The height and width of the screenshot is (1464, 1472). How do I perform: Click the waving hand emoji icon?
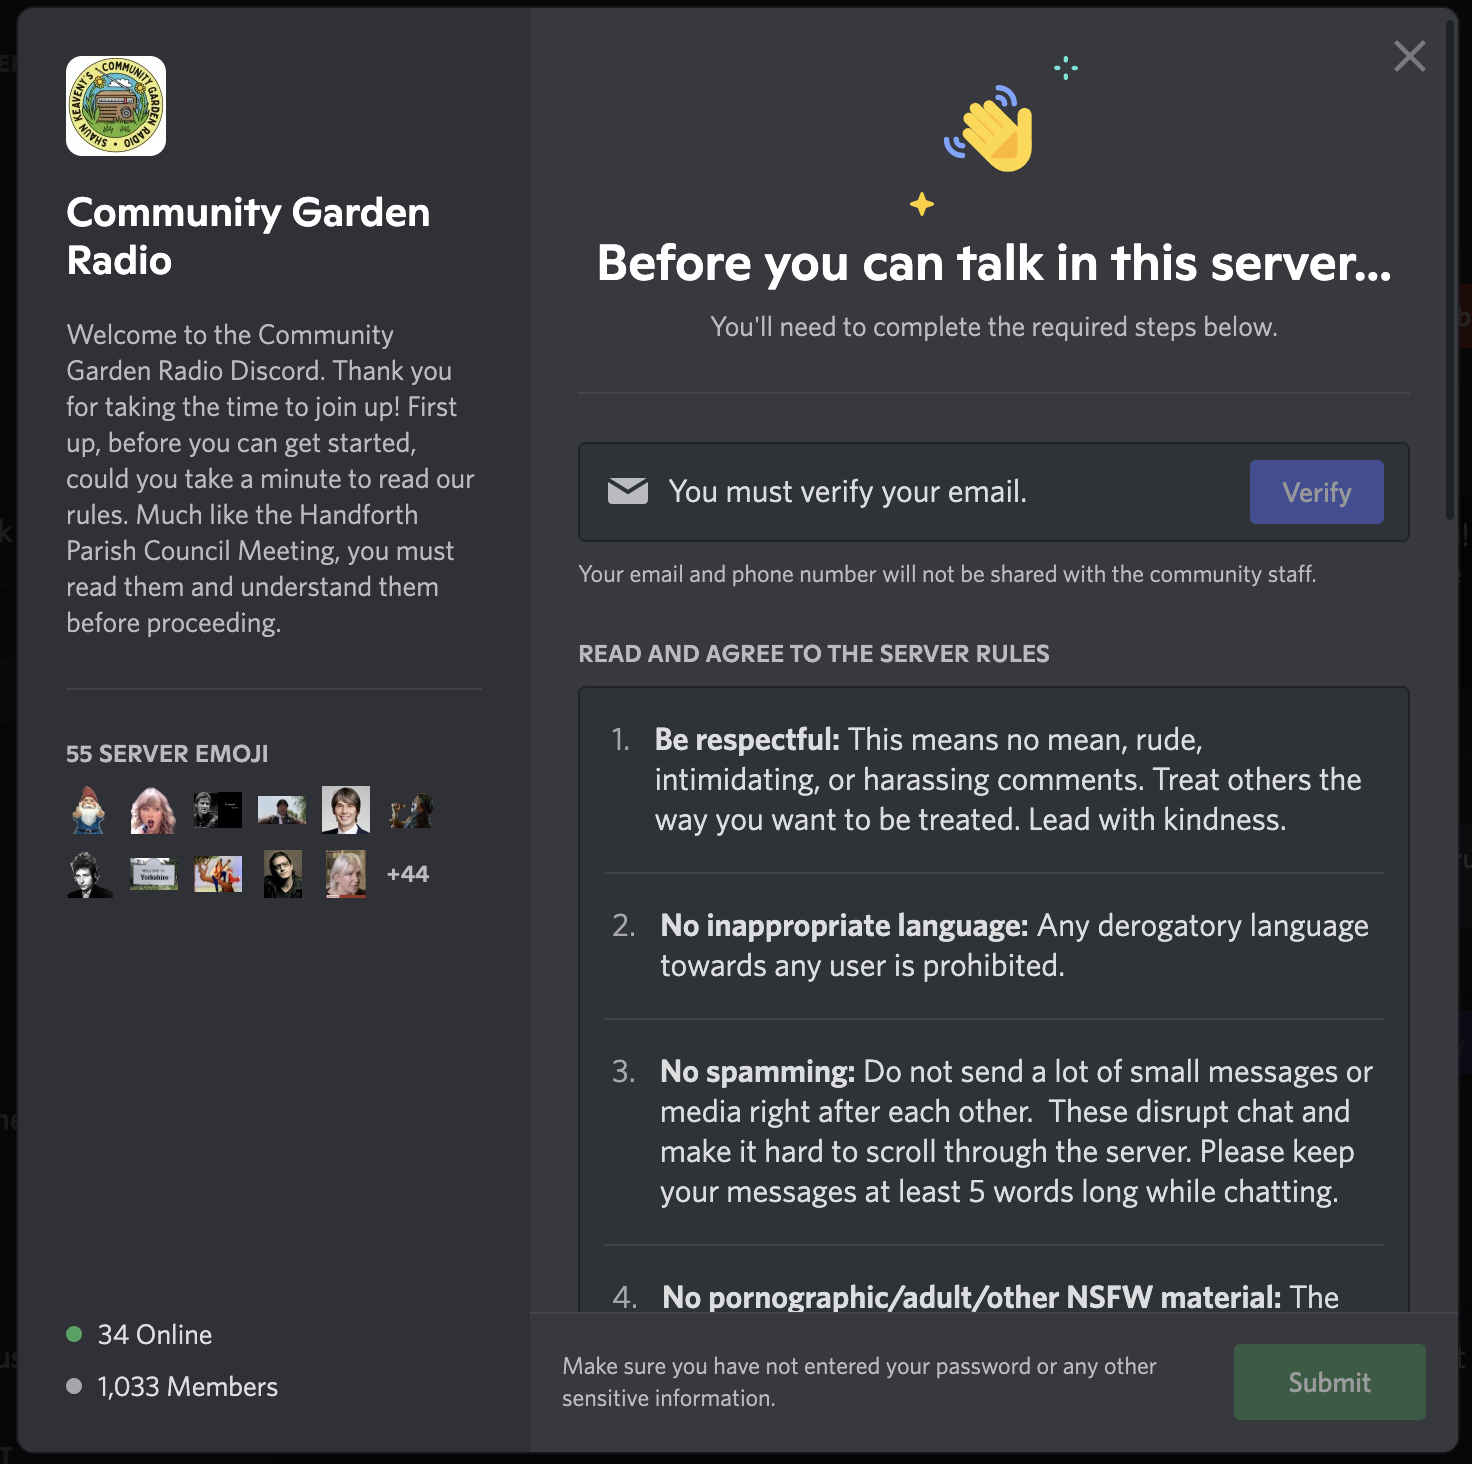(992, 130)
